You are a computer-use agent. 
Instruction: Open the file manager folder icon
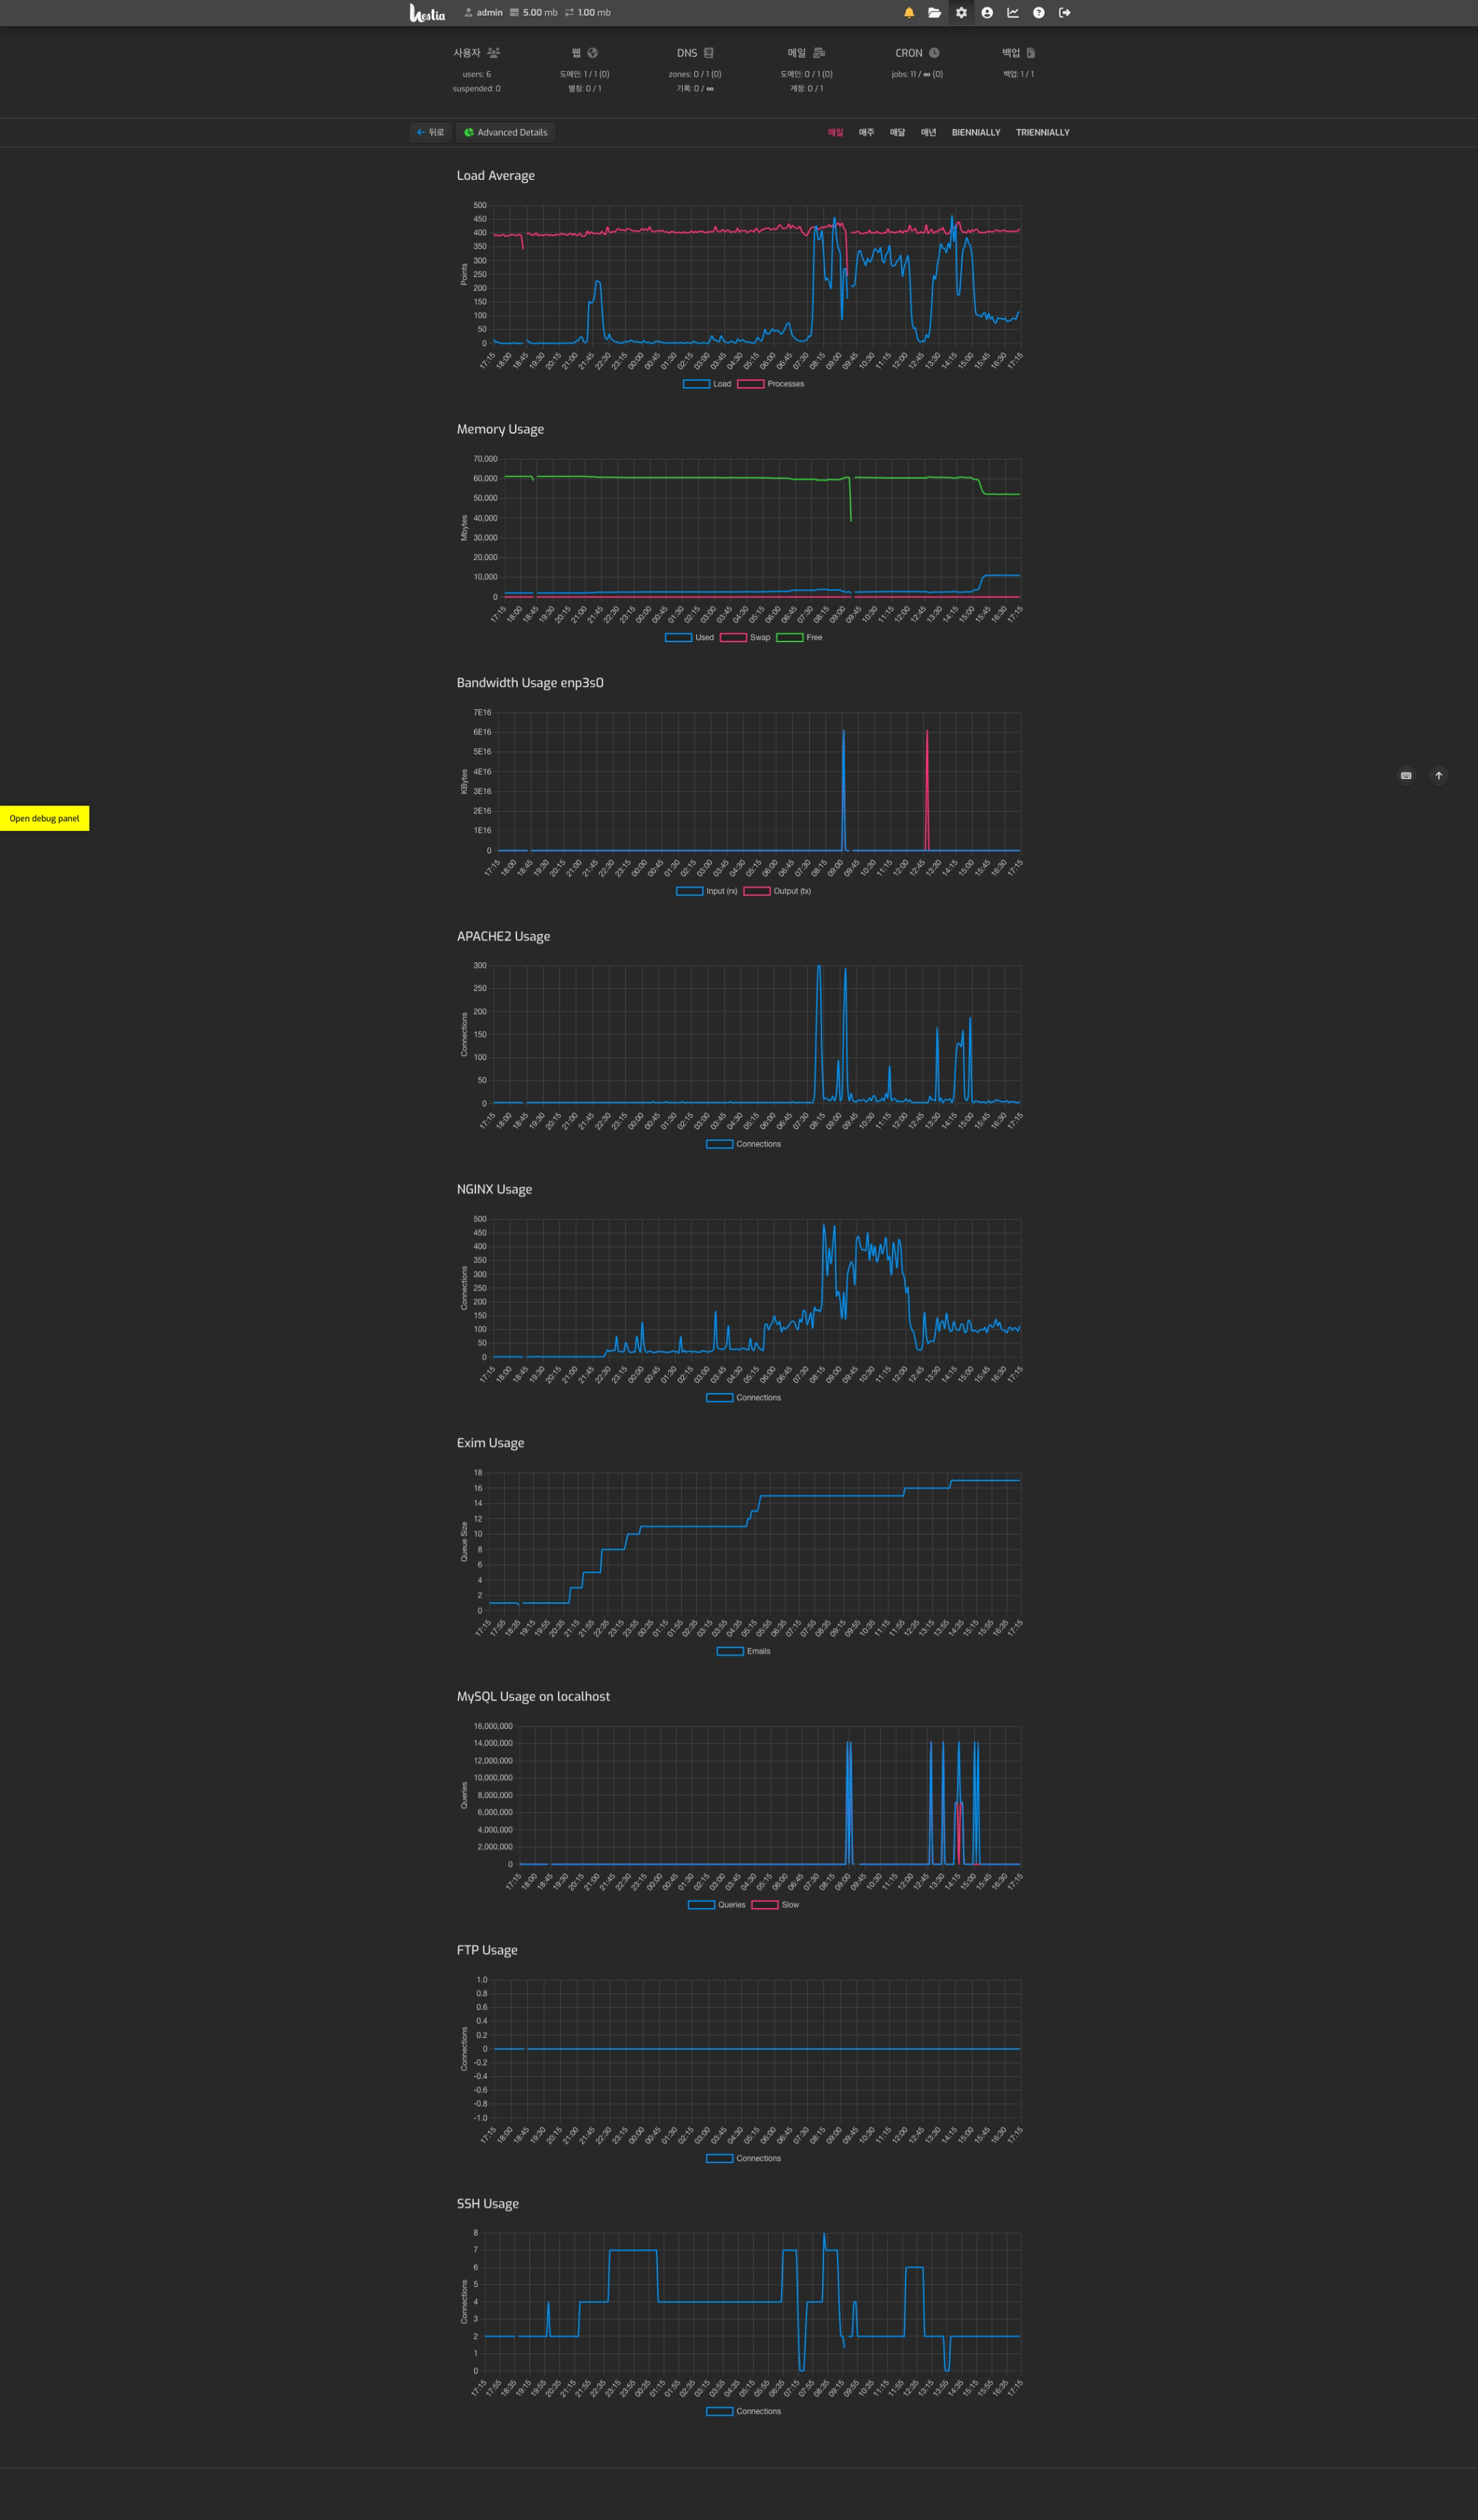pos(935,13)
